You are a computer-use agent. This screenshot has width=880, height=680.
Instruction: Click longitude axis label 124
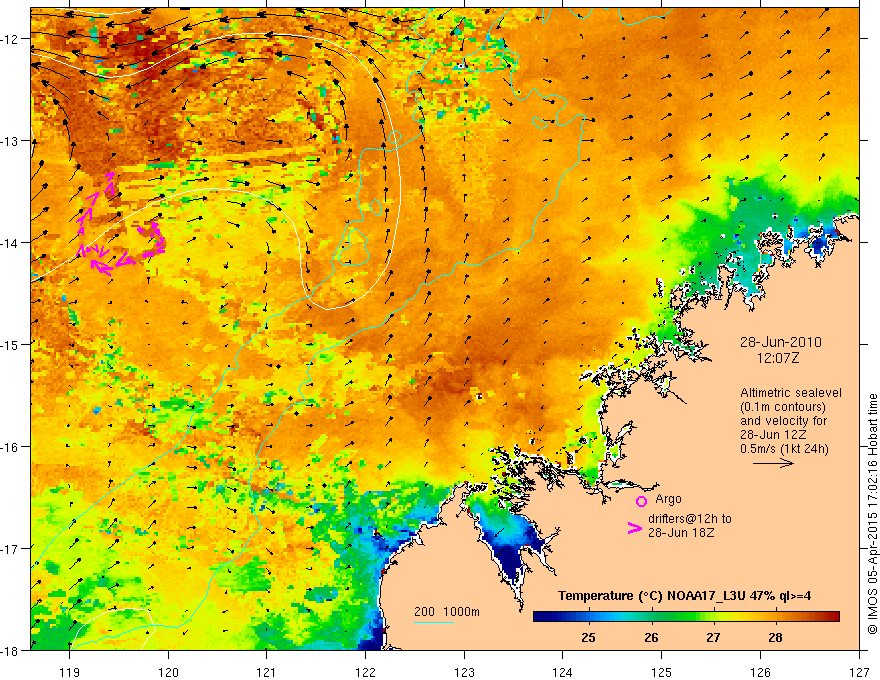pyautogui.click(x=563, y=672)
